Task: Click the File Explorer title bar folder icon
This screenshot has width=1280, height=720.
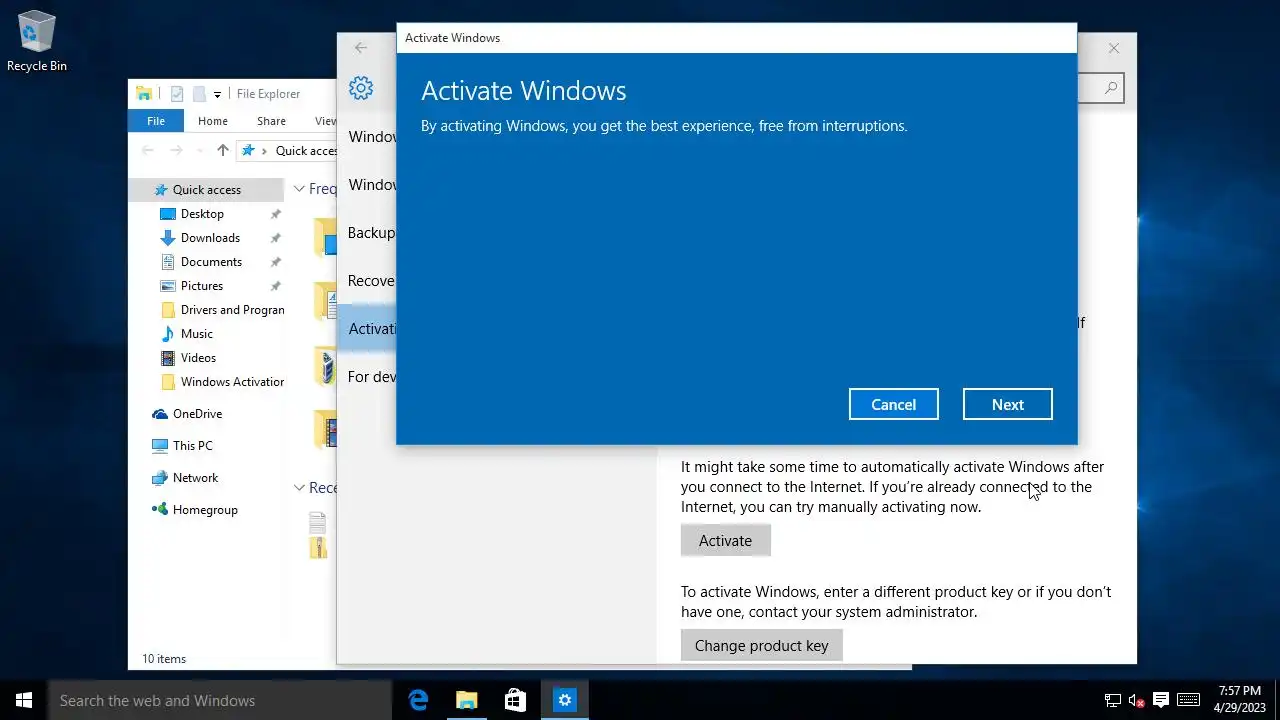Action: pos(144,93)
